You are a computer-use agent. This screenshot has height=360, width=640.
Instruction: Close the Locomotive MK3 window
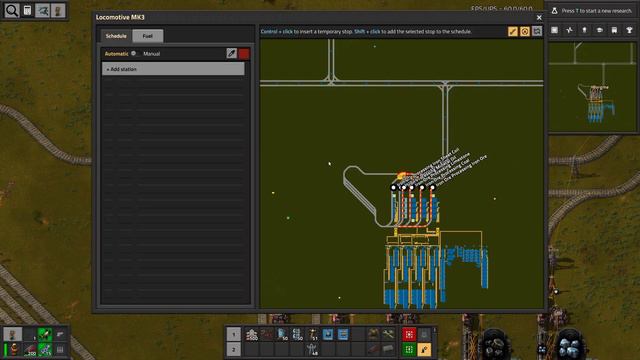539,18
